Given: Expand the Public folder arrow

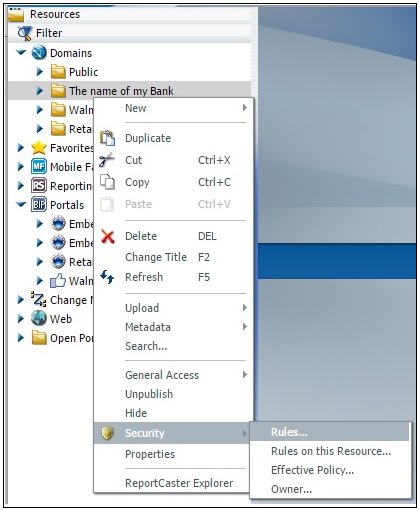Looking at the screenshot, I should (x=40, y=72).
